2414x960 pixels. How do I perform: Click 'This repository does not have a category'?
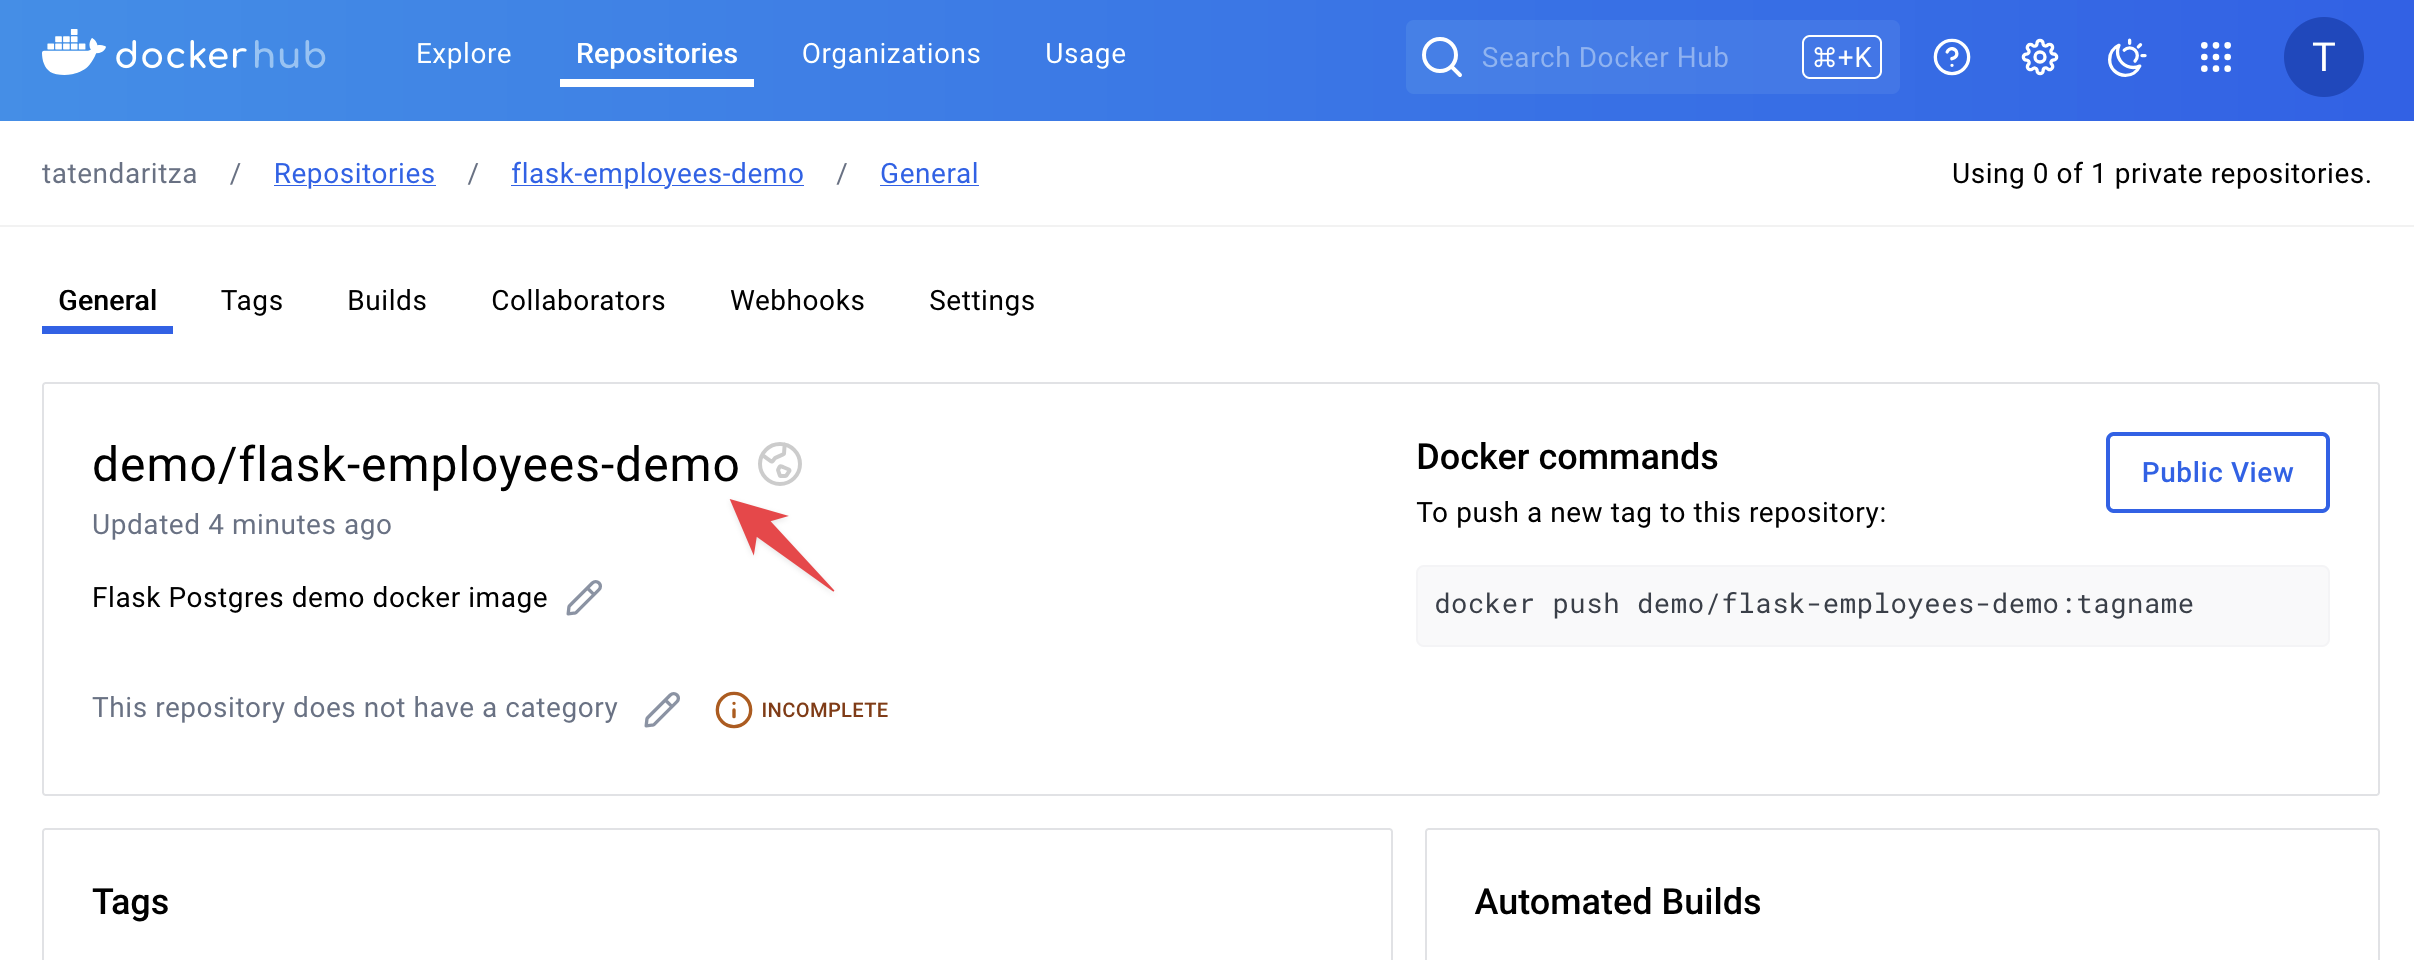tap(355, 708)
